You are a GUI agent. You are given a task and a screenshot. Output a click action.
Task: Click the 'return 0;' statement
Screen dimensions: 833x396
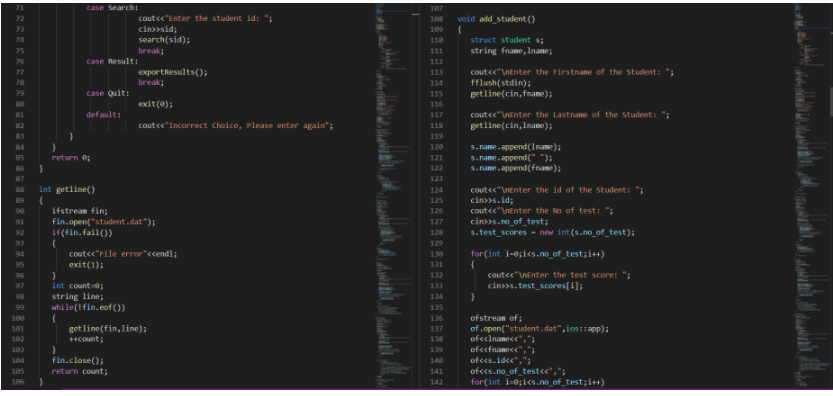pyautogui.click(x=71, y=158)
